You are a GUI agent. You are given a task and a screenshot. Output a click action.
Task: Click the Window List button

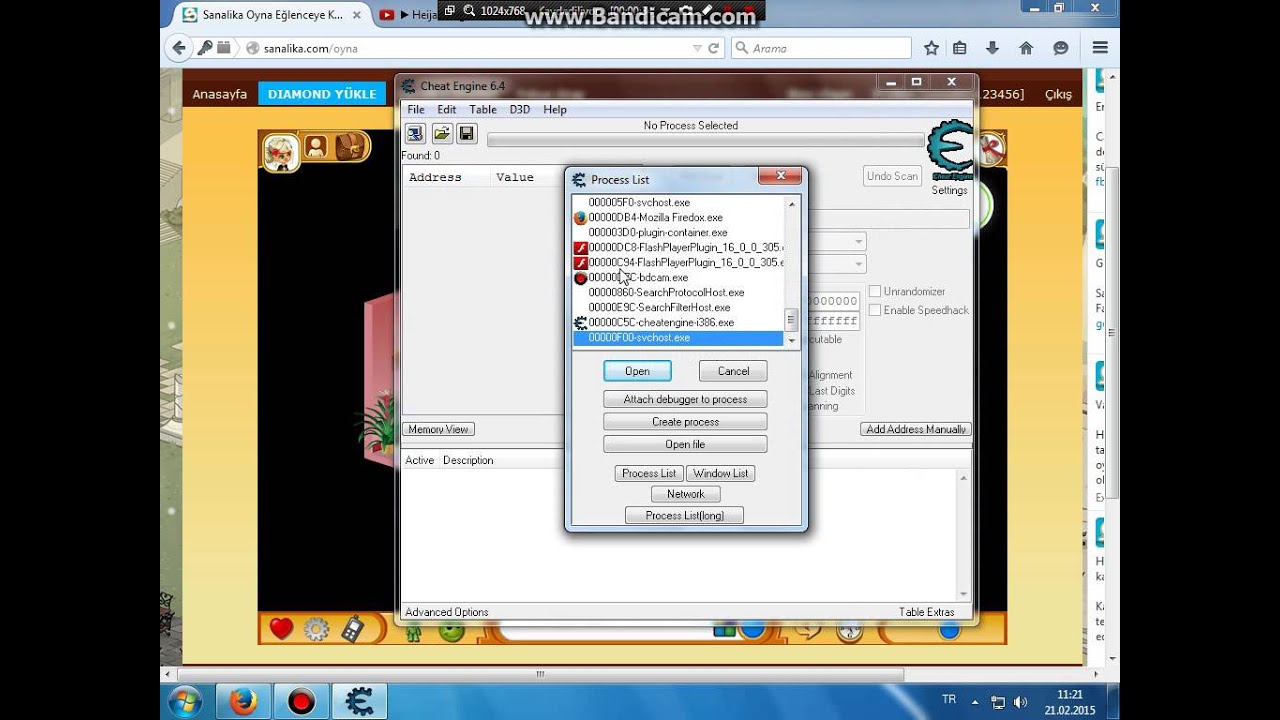click(x=720, y=473)
